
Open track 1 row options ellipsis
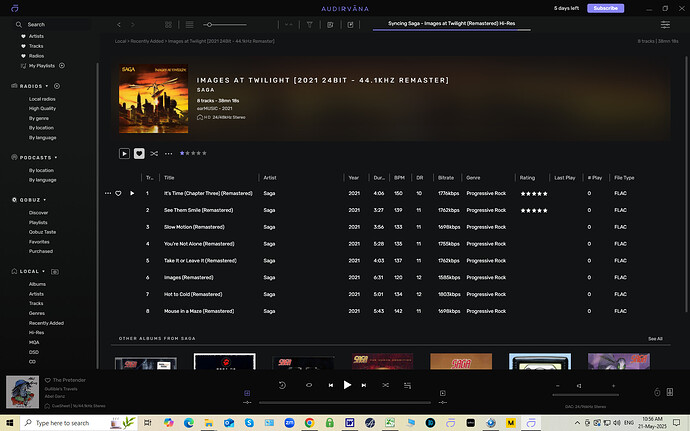click(108, 193)
